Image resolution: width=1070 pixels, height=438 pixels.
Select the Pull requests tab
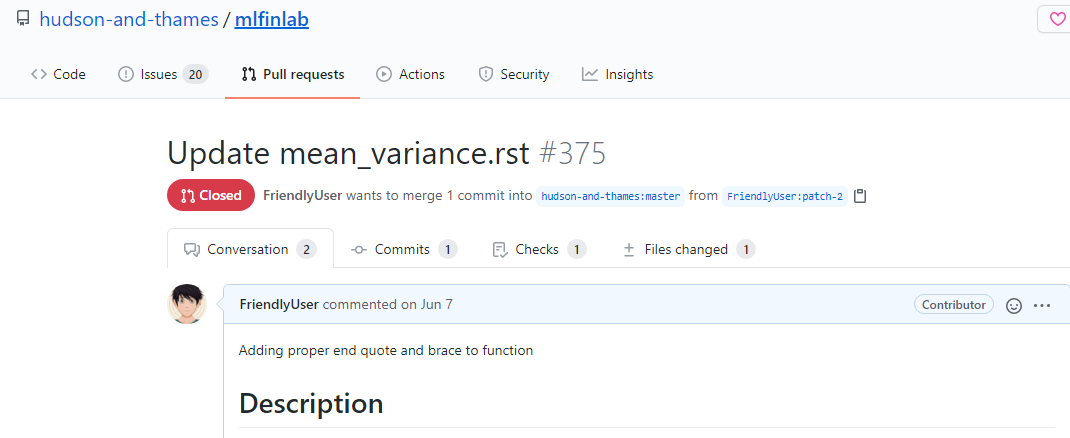[x=292, y=74]
